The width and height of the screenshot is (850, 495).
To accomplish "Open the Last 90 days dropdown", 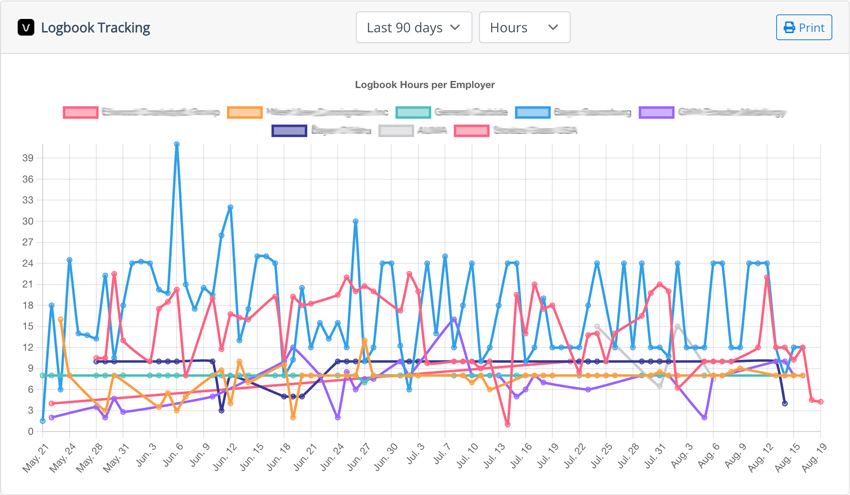I will tap(414, 28).
